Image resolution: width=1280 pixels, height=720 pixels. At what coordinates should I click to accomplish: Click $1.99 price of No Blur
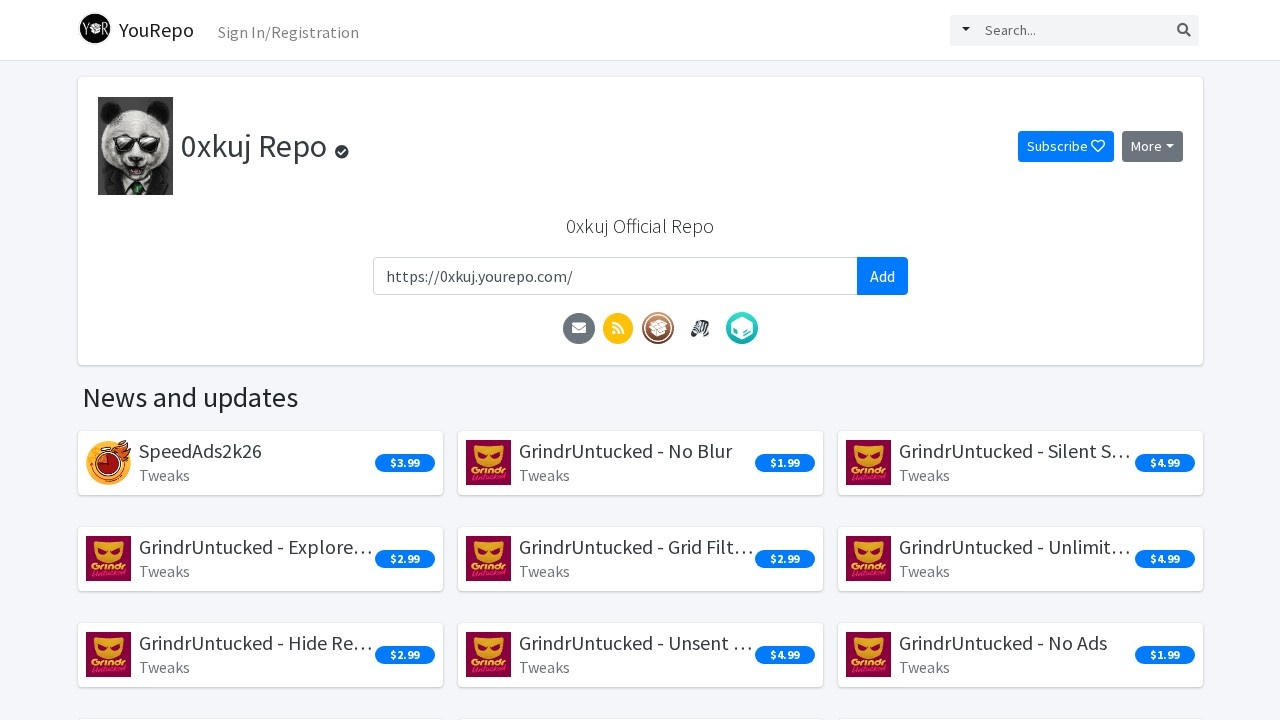(785, 463)
